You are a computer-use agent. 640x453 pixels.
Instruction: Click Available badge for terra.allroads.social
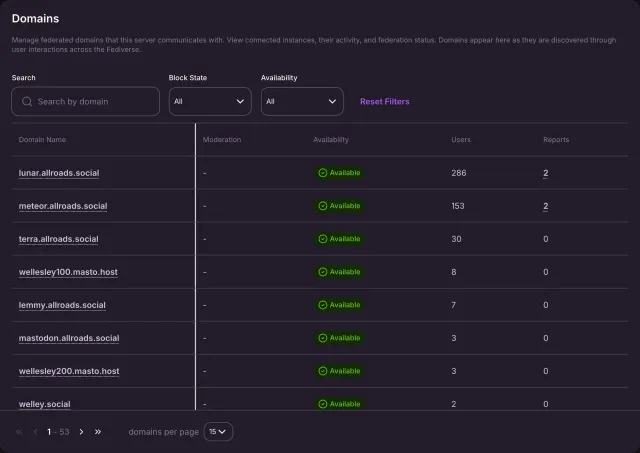[x=339, y=239]
